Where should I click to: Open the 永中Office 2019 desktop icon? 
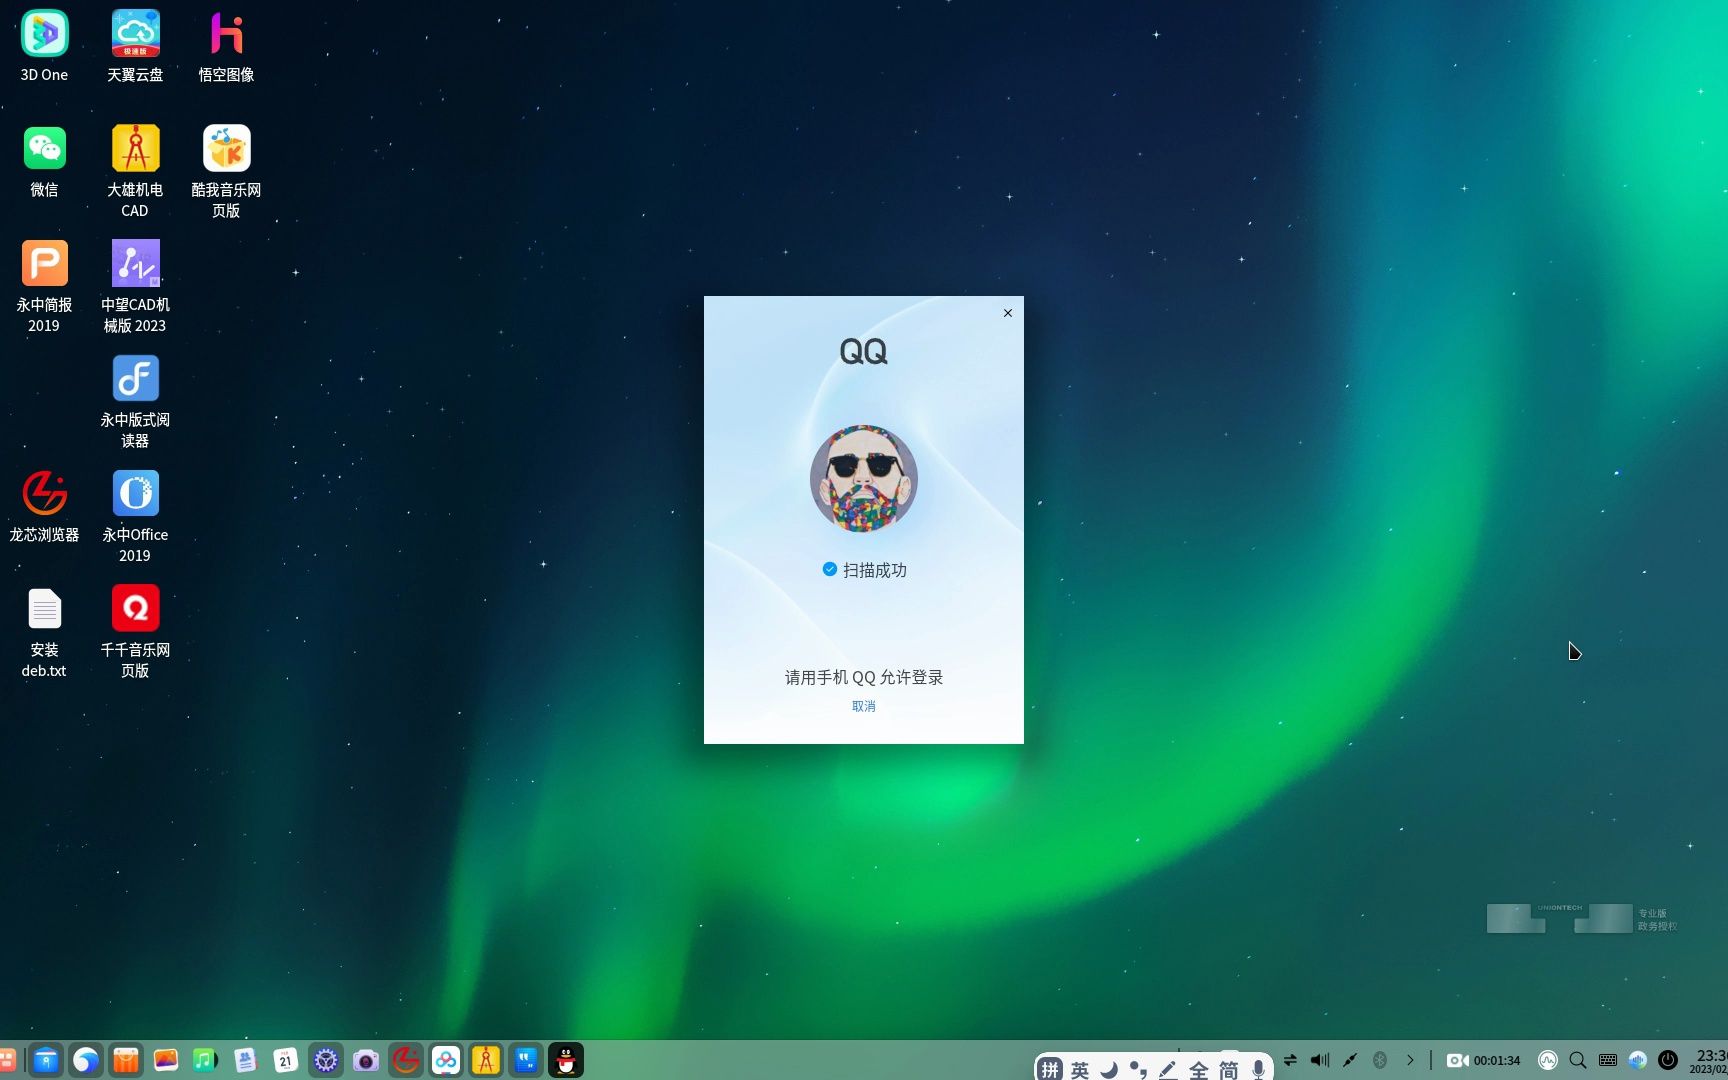click(135, 515)
